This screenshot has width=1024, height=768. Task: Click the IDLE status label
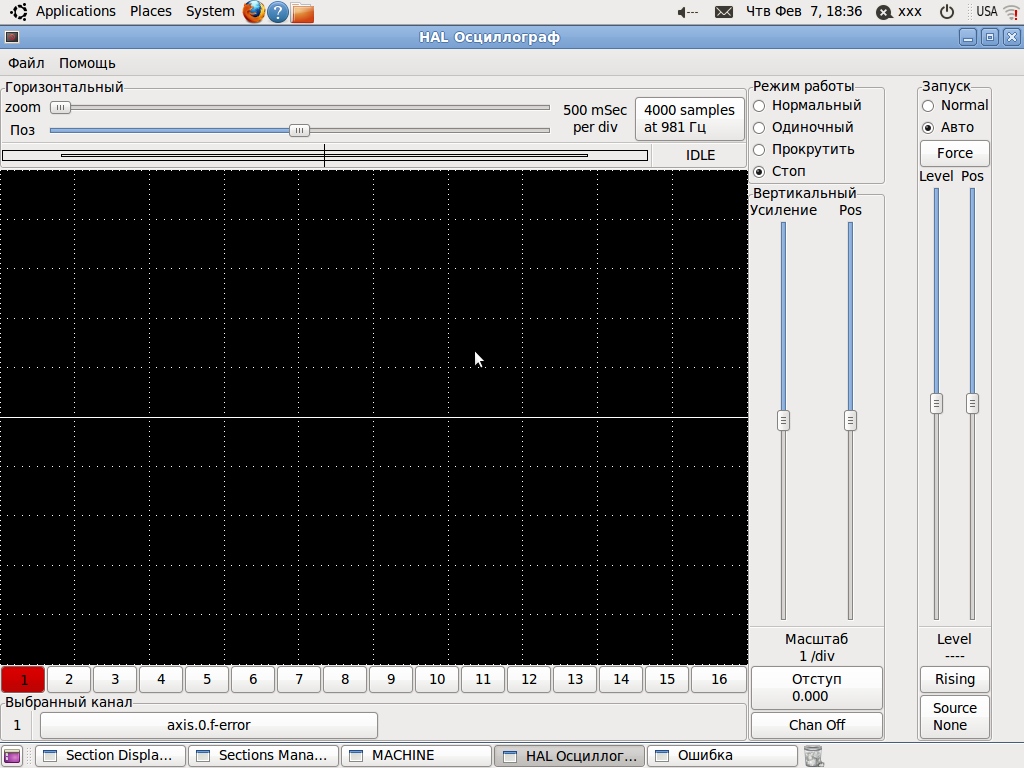click(x=700, y=155)
